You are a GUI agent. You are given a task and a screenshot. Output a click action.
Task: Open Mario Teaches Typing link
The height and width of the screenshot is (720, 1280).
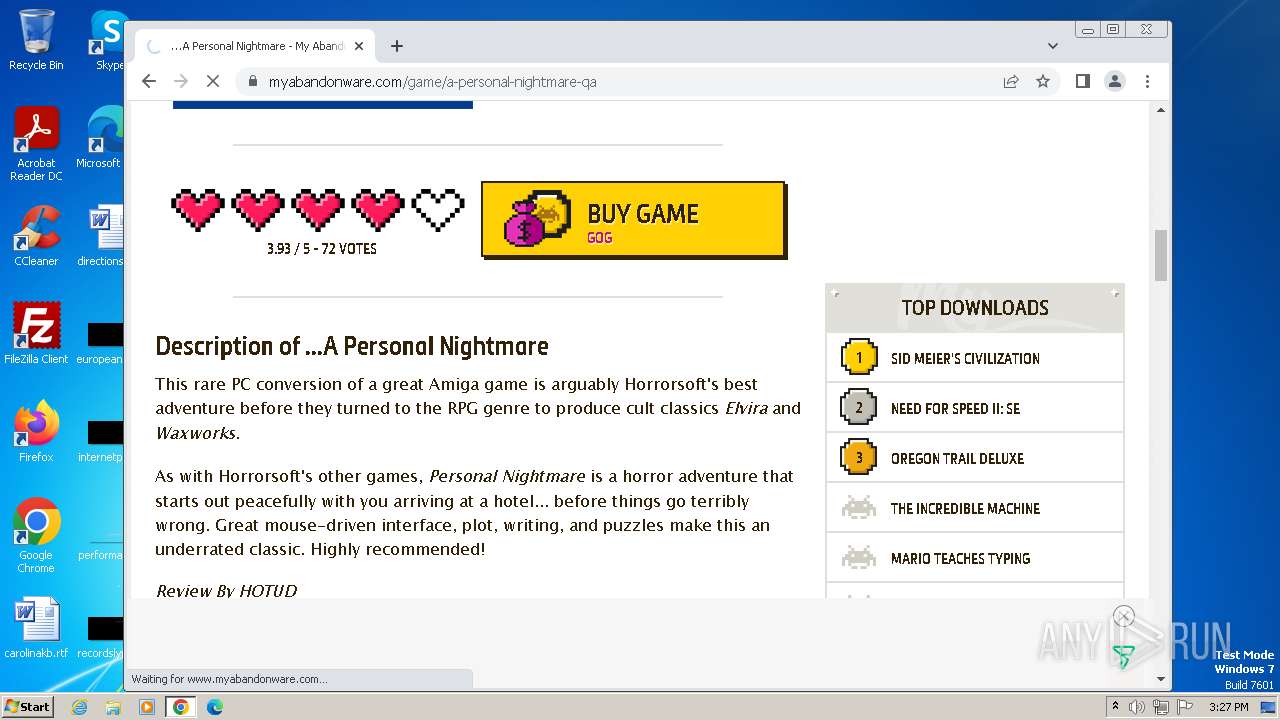point(960,558)
